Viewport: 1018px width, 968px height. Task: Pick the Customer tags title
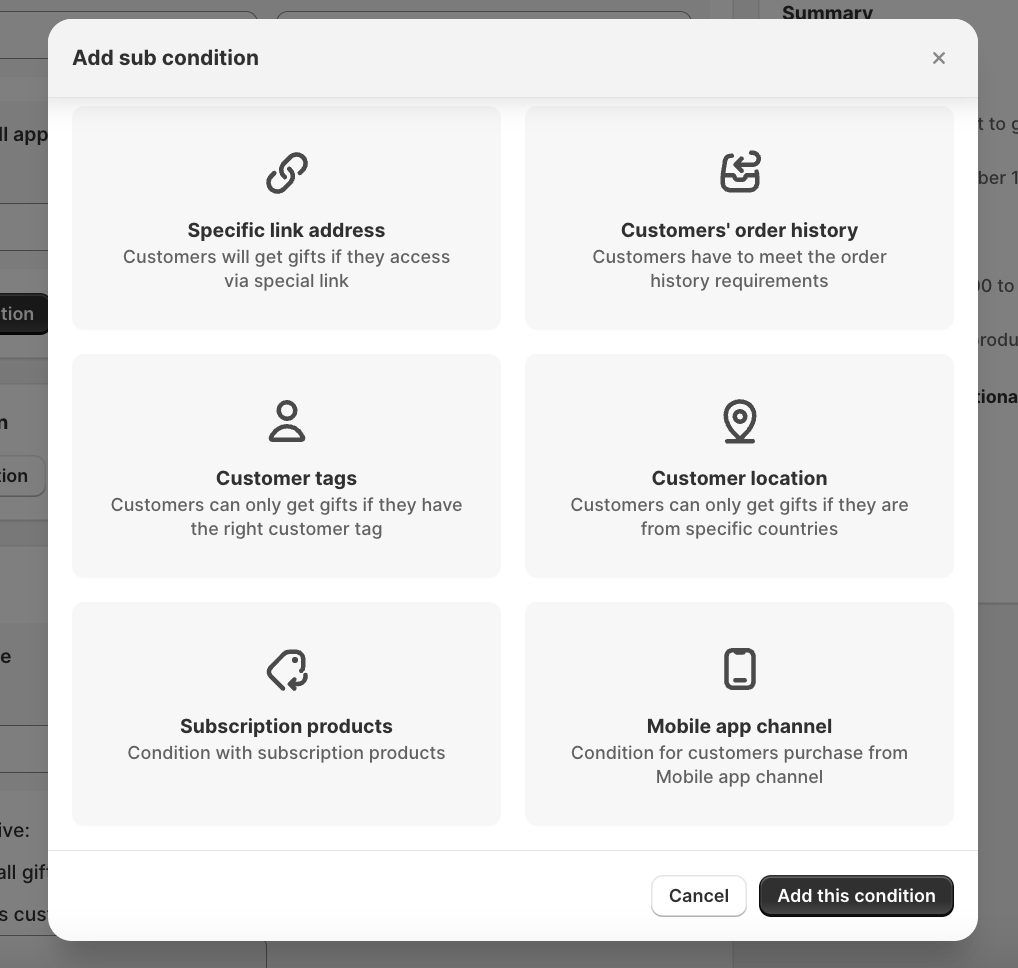point(286,478)
